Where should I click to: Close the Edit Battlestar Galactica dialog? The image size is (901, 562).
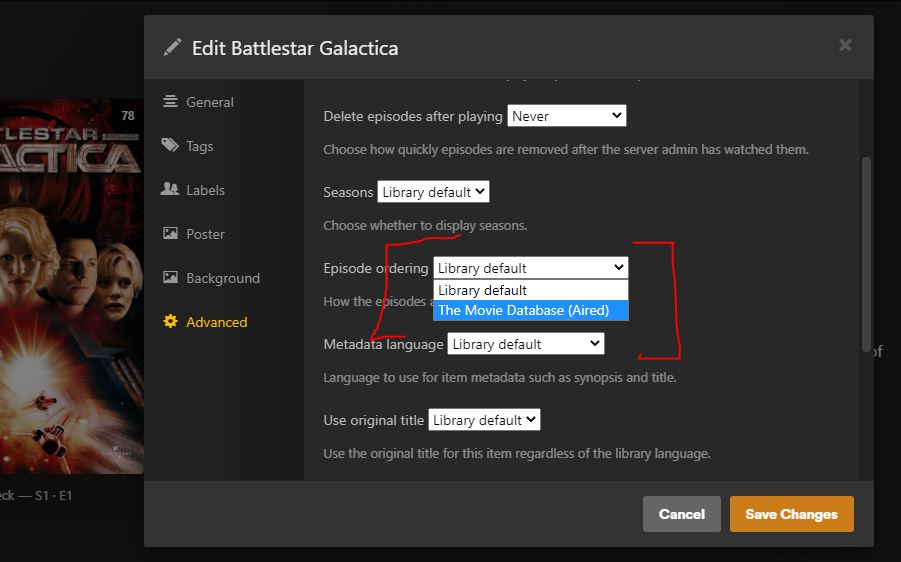pos(845,45)
